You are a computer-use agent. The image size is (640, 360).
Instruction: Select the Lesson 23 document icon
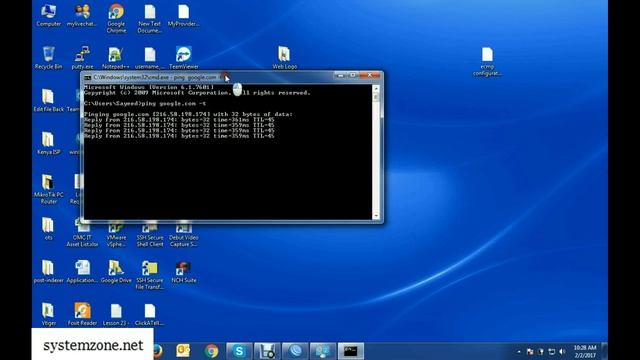pyautogui.click(x=116, y=314)
